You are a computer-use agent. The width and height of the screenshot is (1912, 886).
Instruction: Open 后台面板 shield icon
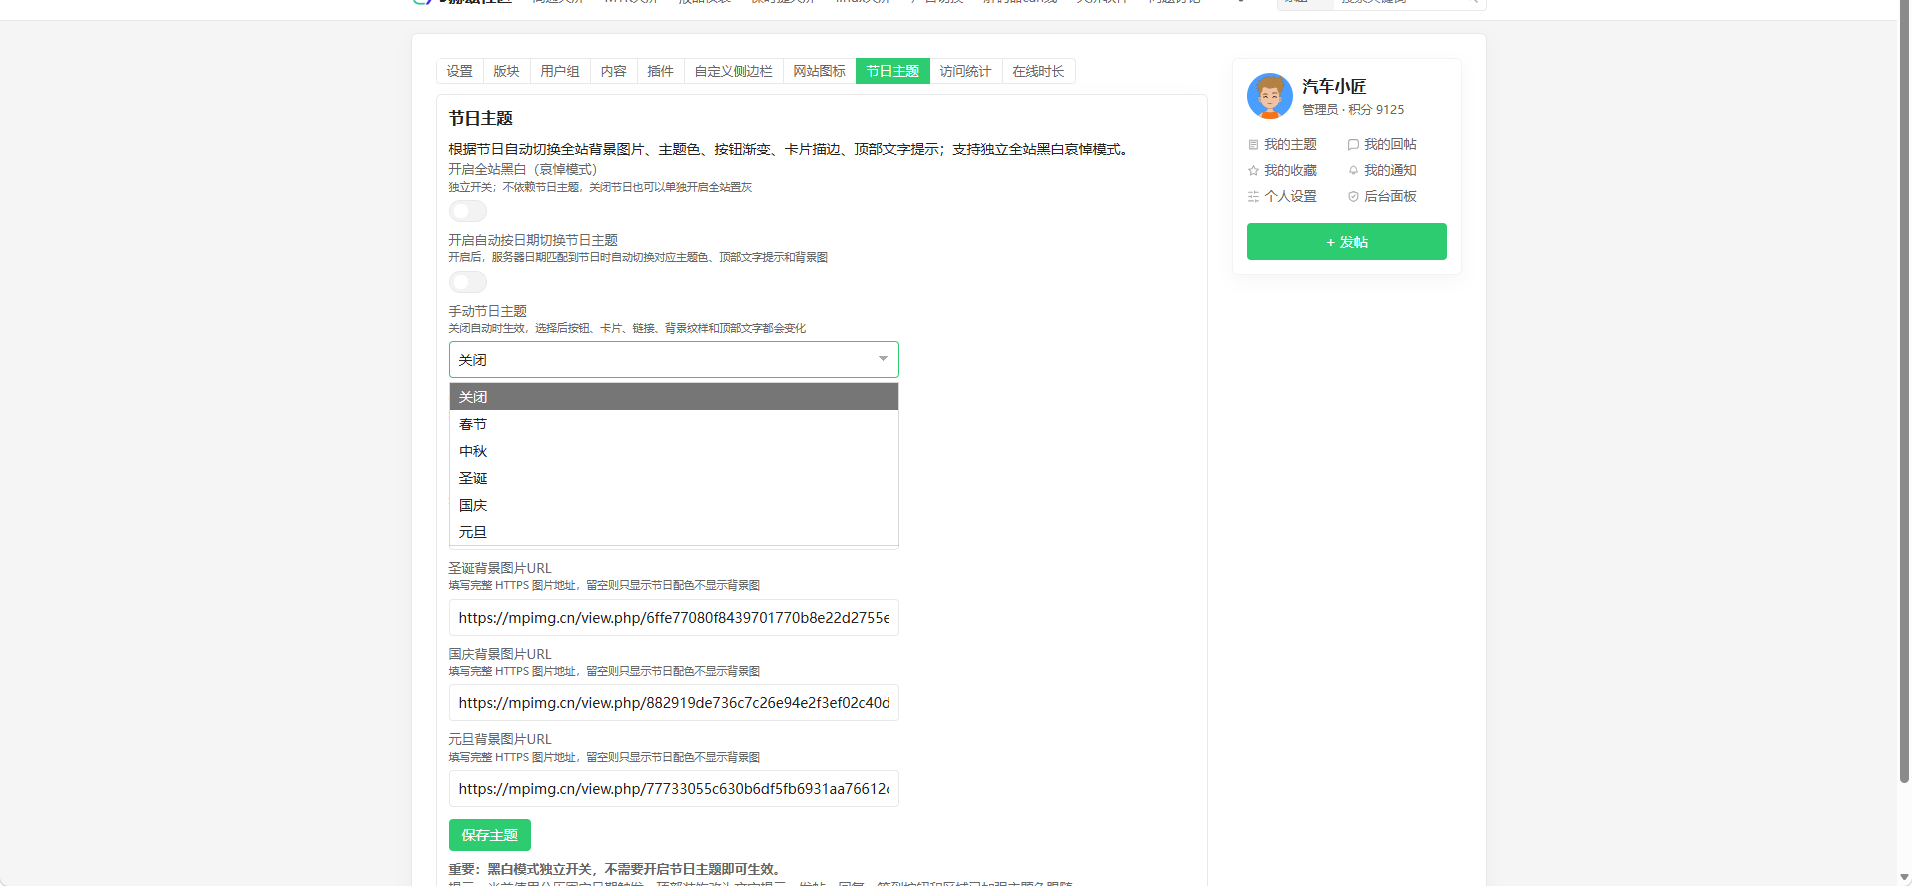(x=1353, y=197)
